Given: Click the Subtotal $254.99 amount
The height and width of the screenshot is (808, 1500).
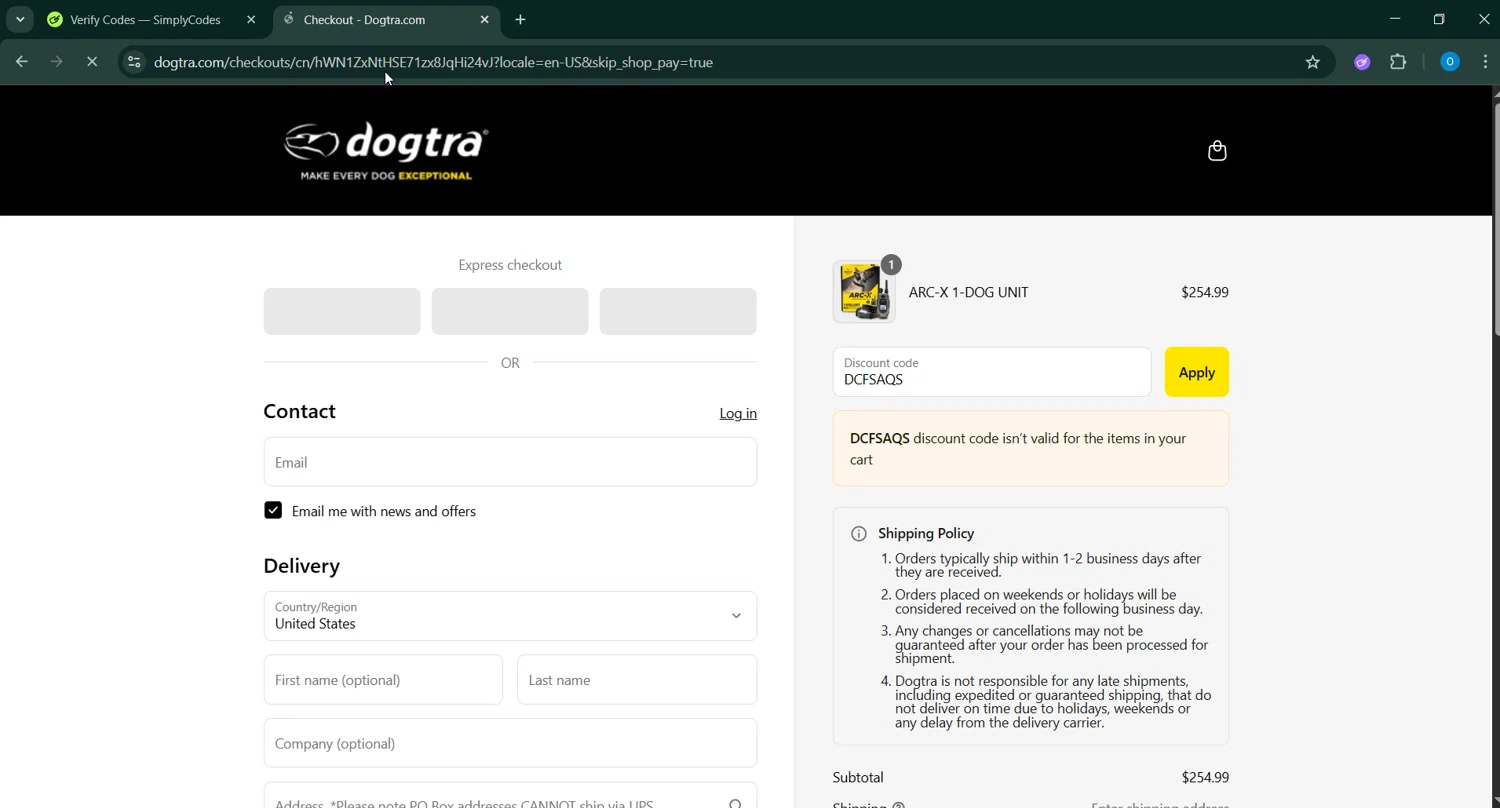Looking at the screenshot, I should 1205,777.
